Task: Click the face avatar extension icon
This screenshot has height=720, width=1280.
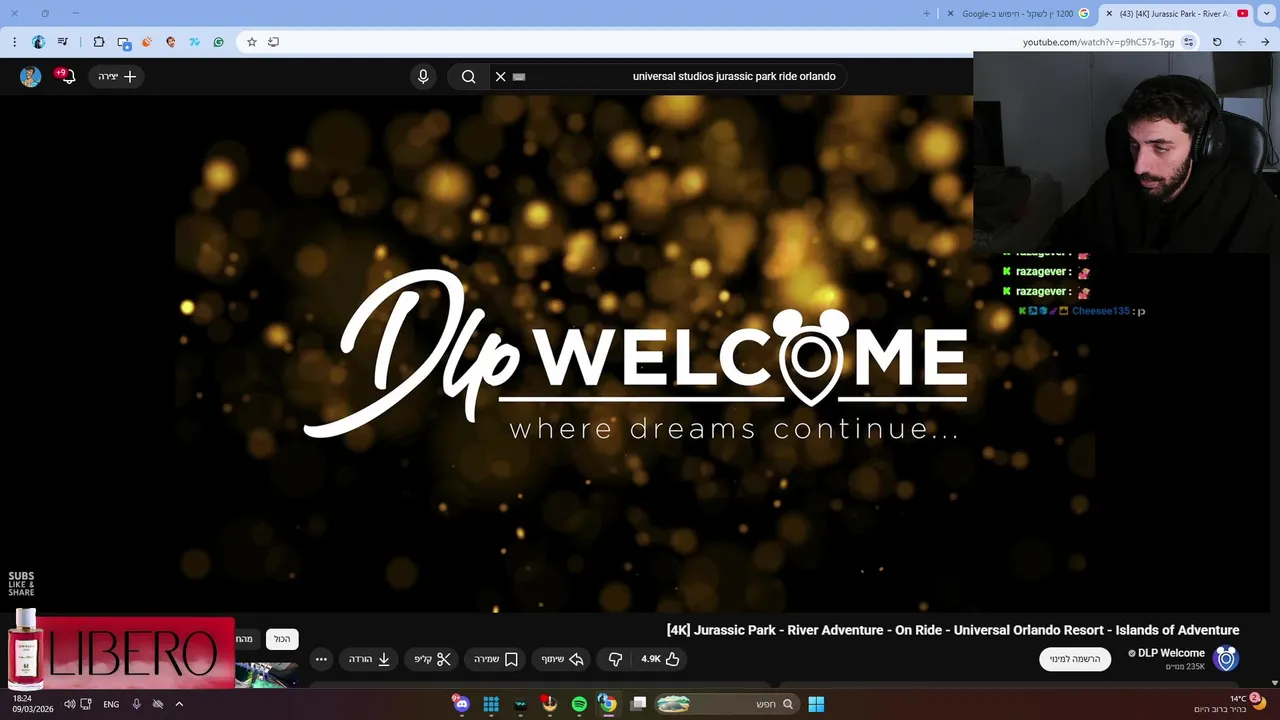Action: coord(171,42)
